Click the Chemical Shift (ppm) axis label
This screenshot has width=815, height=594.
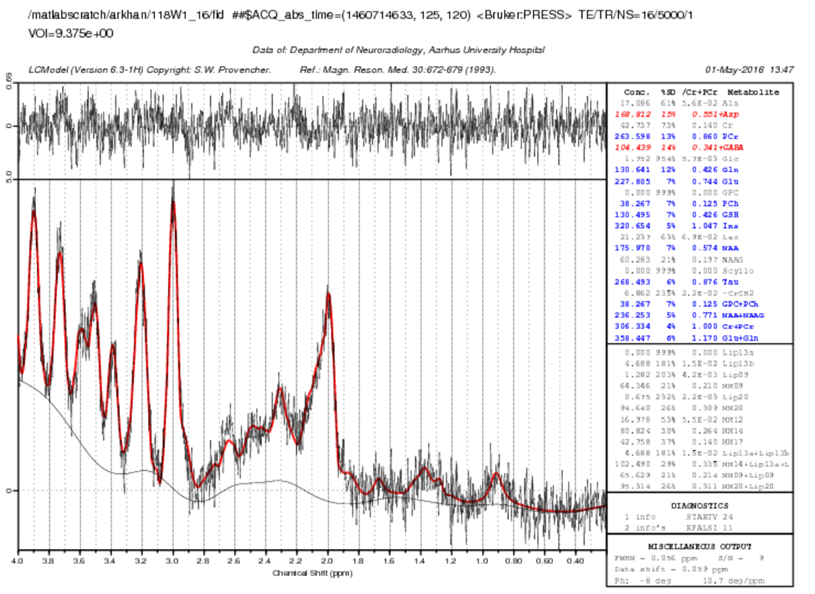tap(311, 573)
